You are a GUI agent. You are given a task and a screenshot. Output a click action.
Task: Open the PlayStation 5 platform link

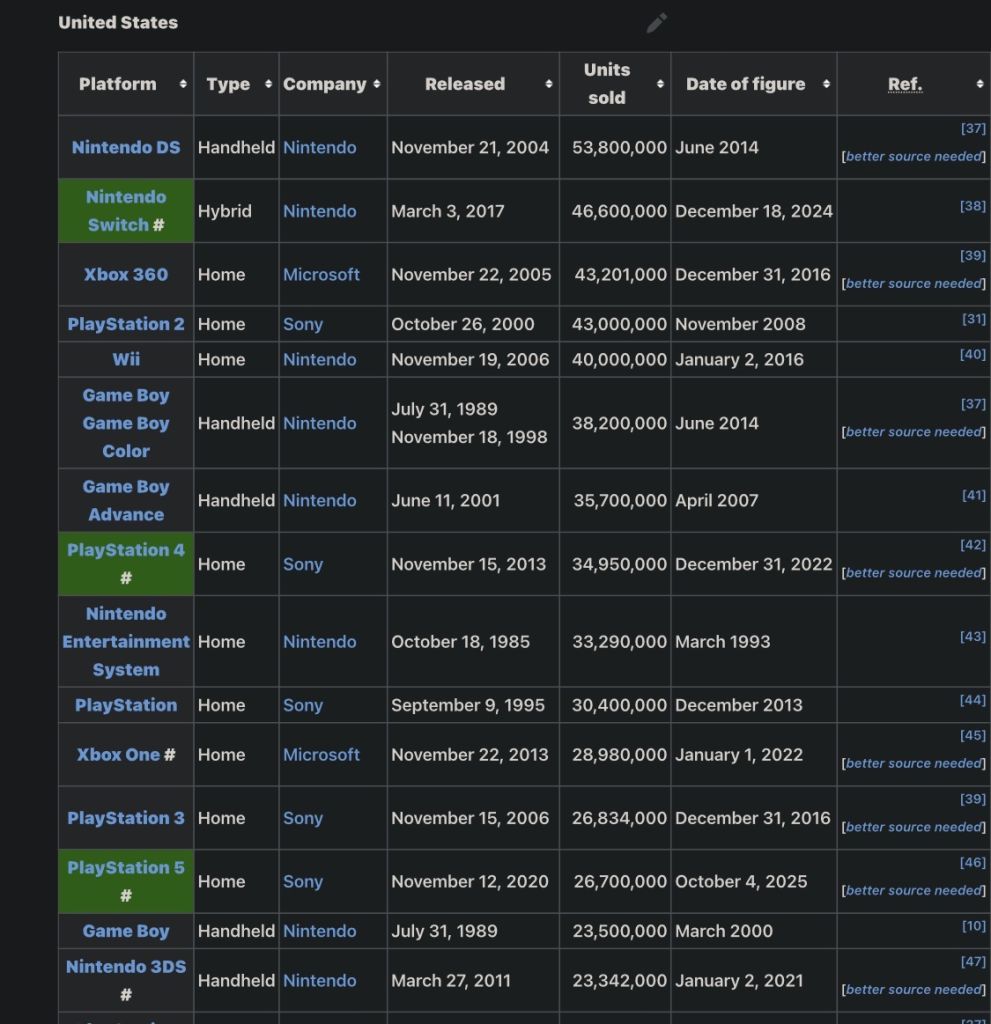pyautogui.click(x=126, y=868)
